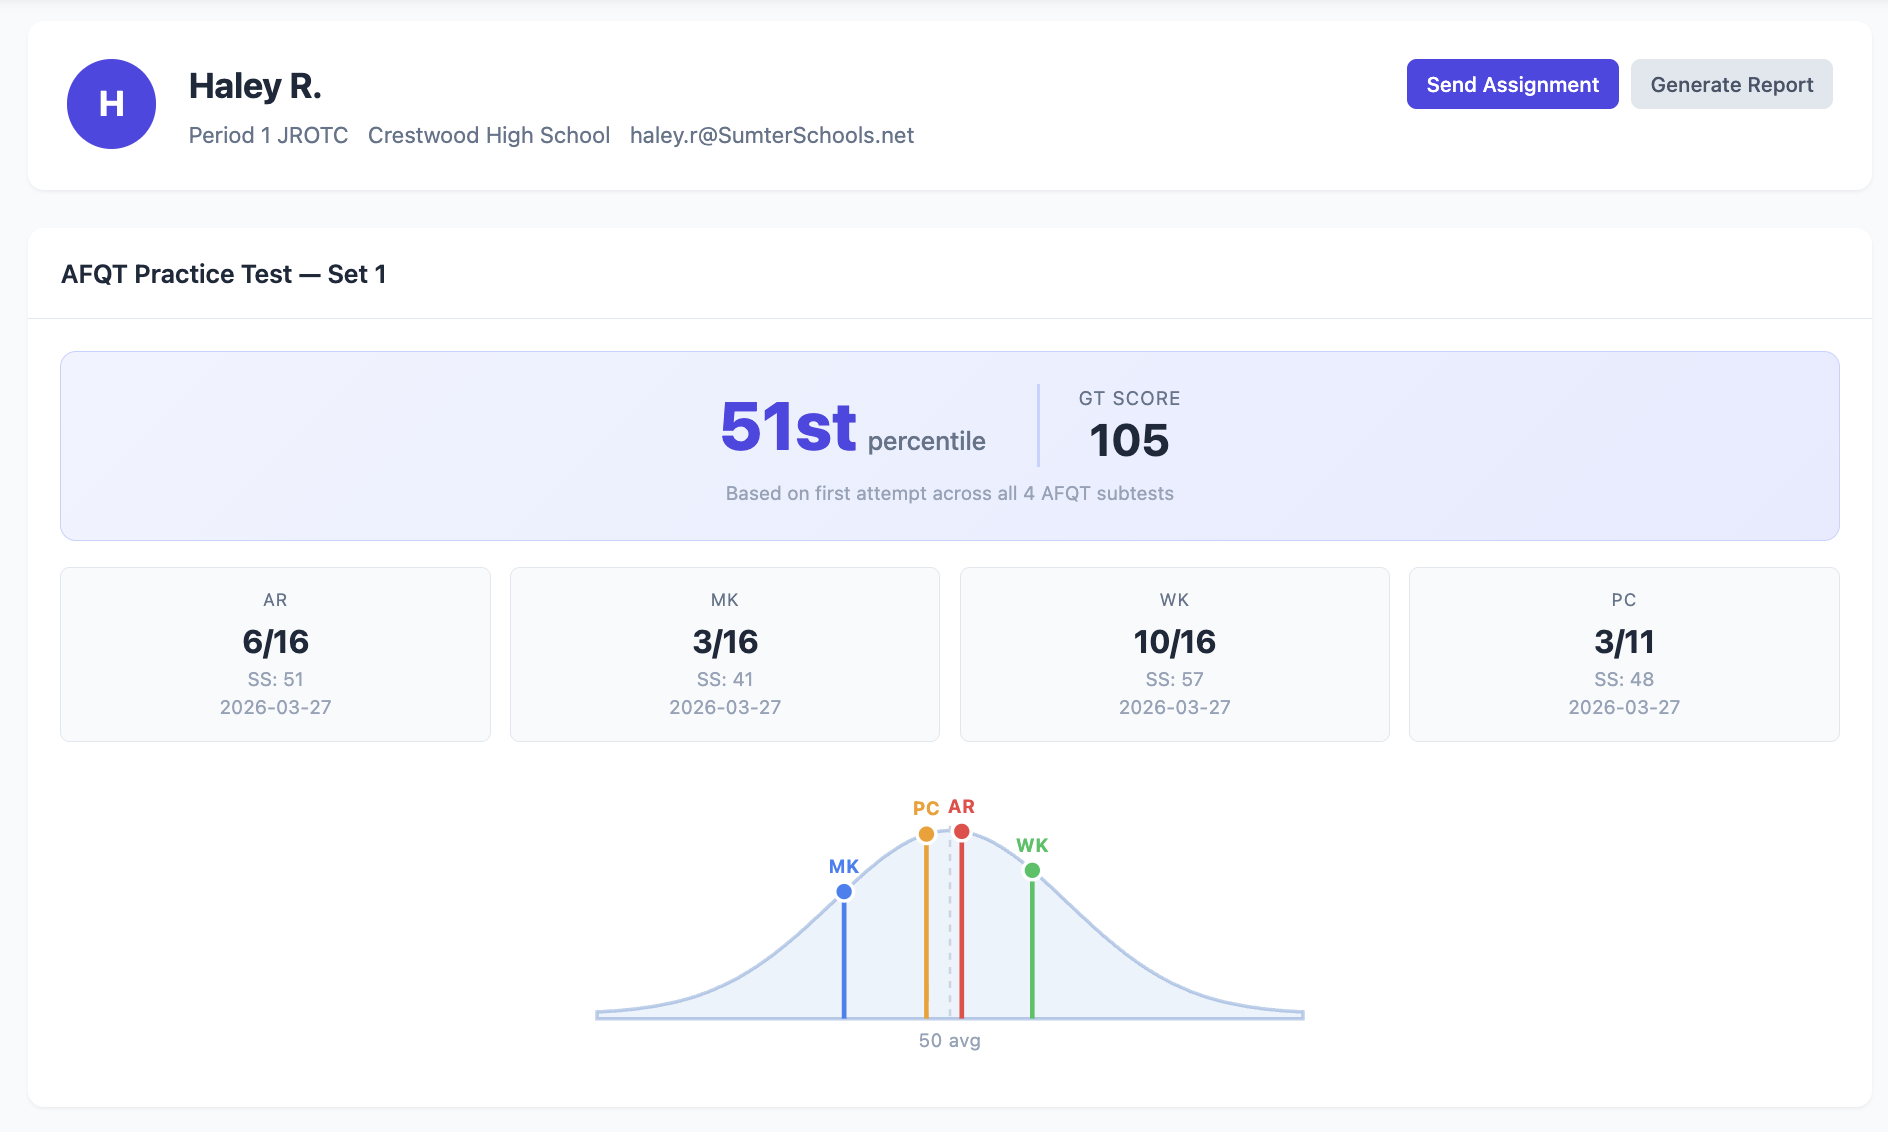Click the 50 avg label below curve
This screenshot has width=1888, height=1132.
coord(949,1040)
